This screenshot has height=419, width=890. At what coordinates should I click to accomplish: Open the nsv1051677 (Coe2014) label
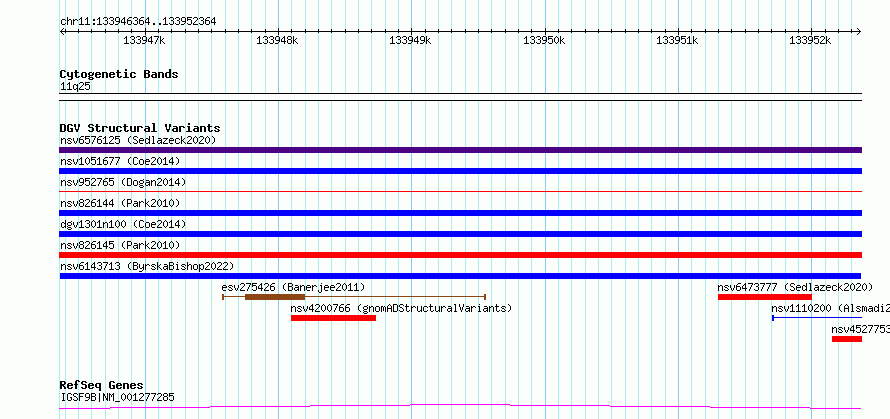click(x=120, y=161)
